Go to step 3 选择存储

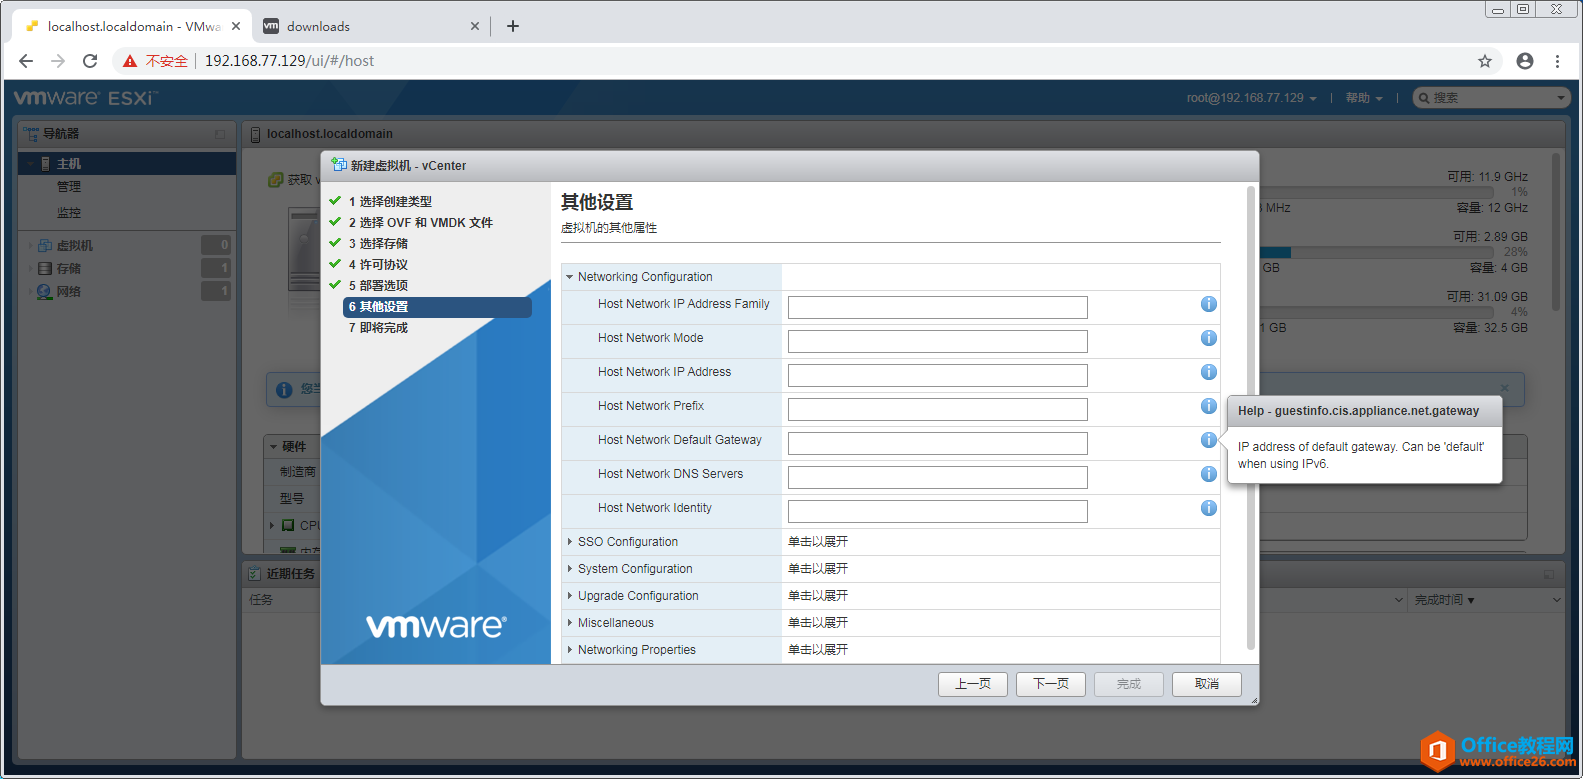coord(378,243)
